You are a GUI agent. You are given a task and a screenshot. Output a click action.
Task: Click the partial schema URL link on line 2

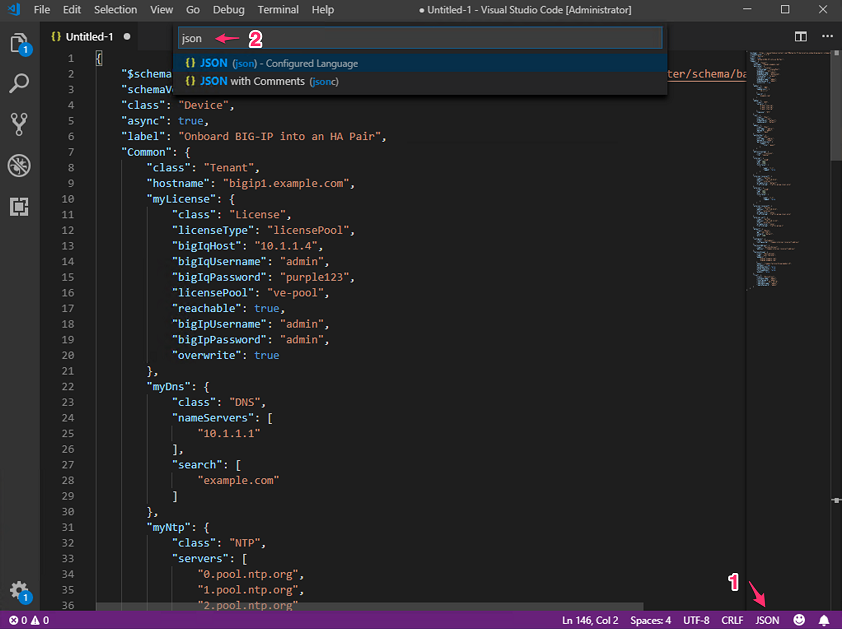pos(706,74)
